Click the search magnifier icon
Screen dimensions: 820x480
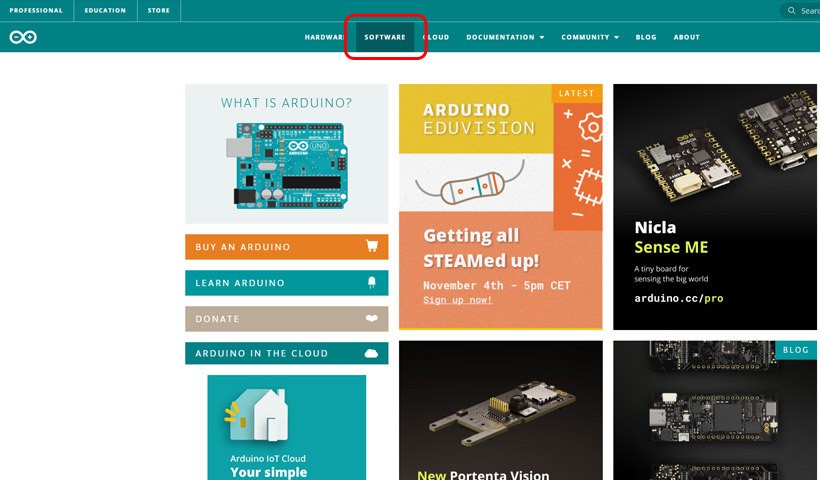point(791,10)
